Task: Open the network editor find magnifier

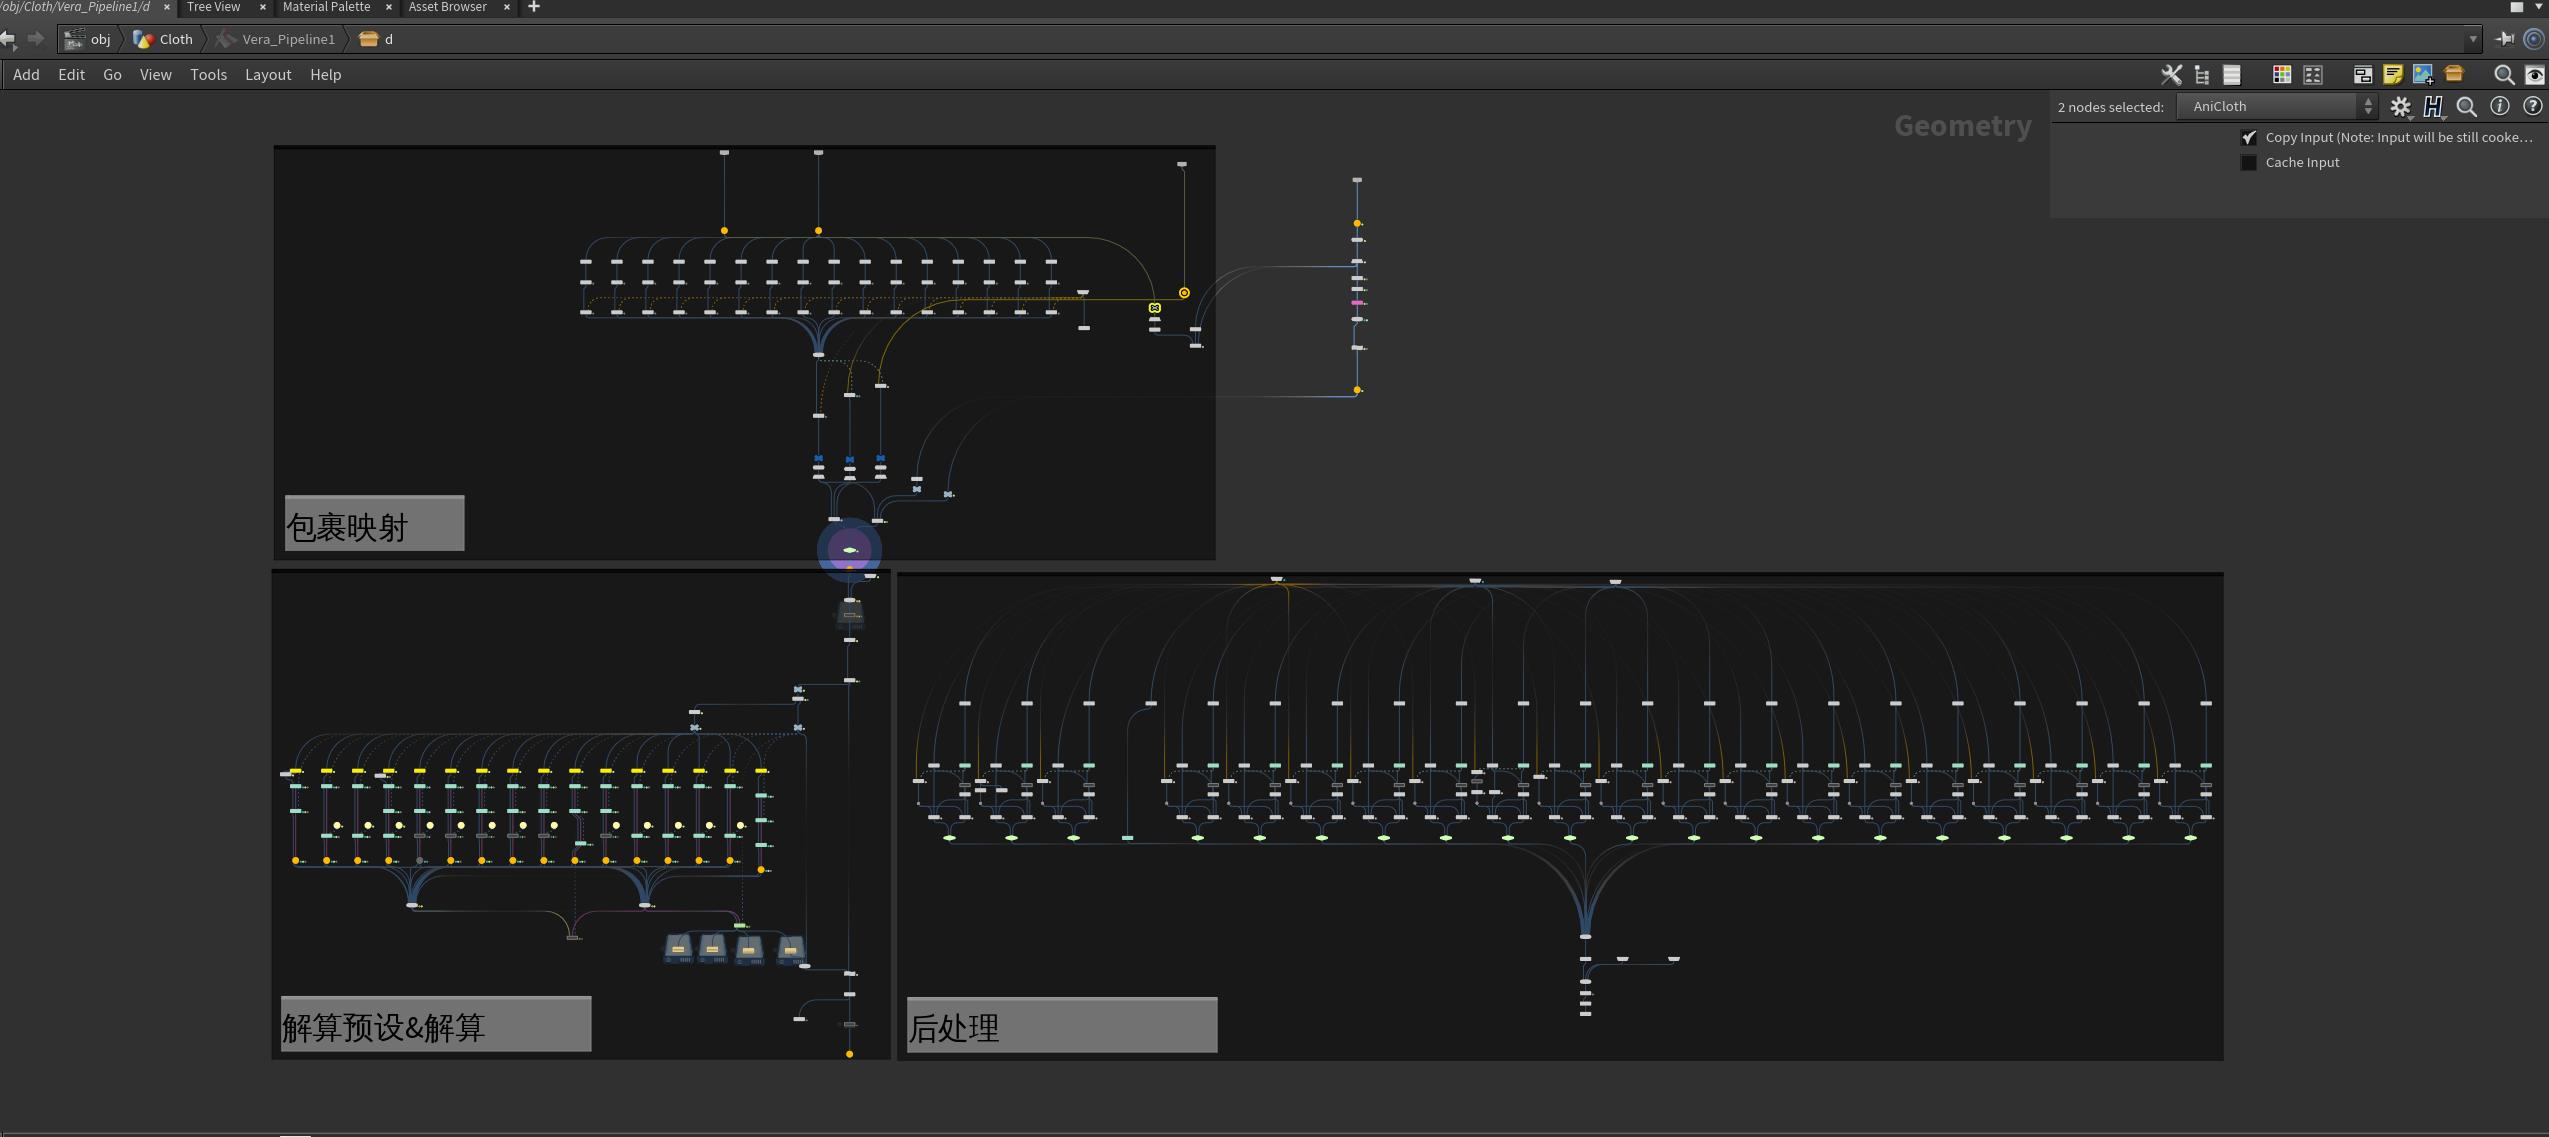Action: click(2503, 75)
